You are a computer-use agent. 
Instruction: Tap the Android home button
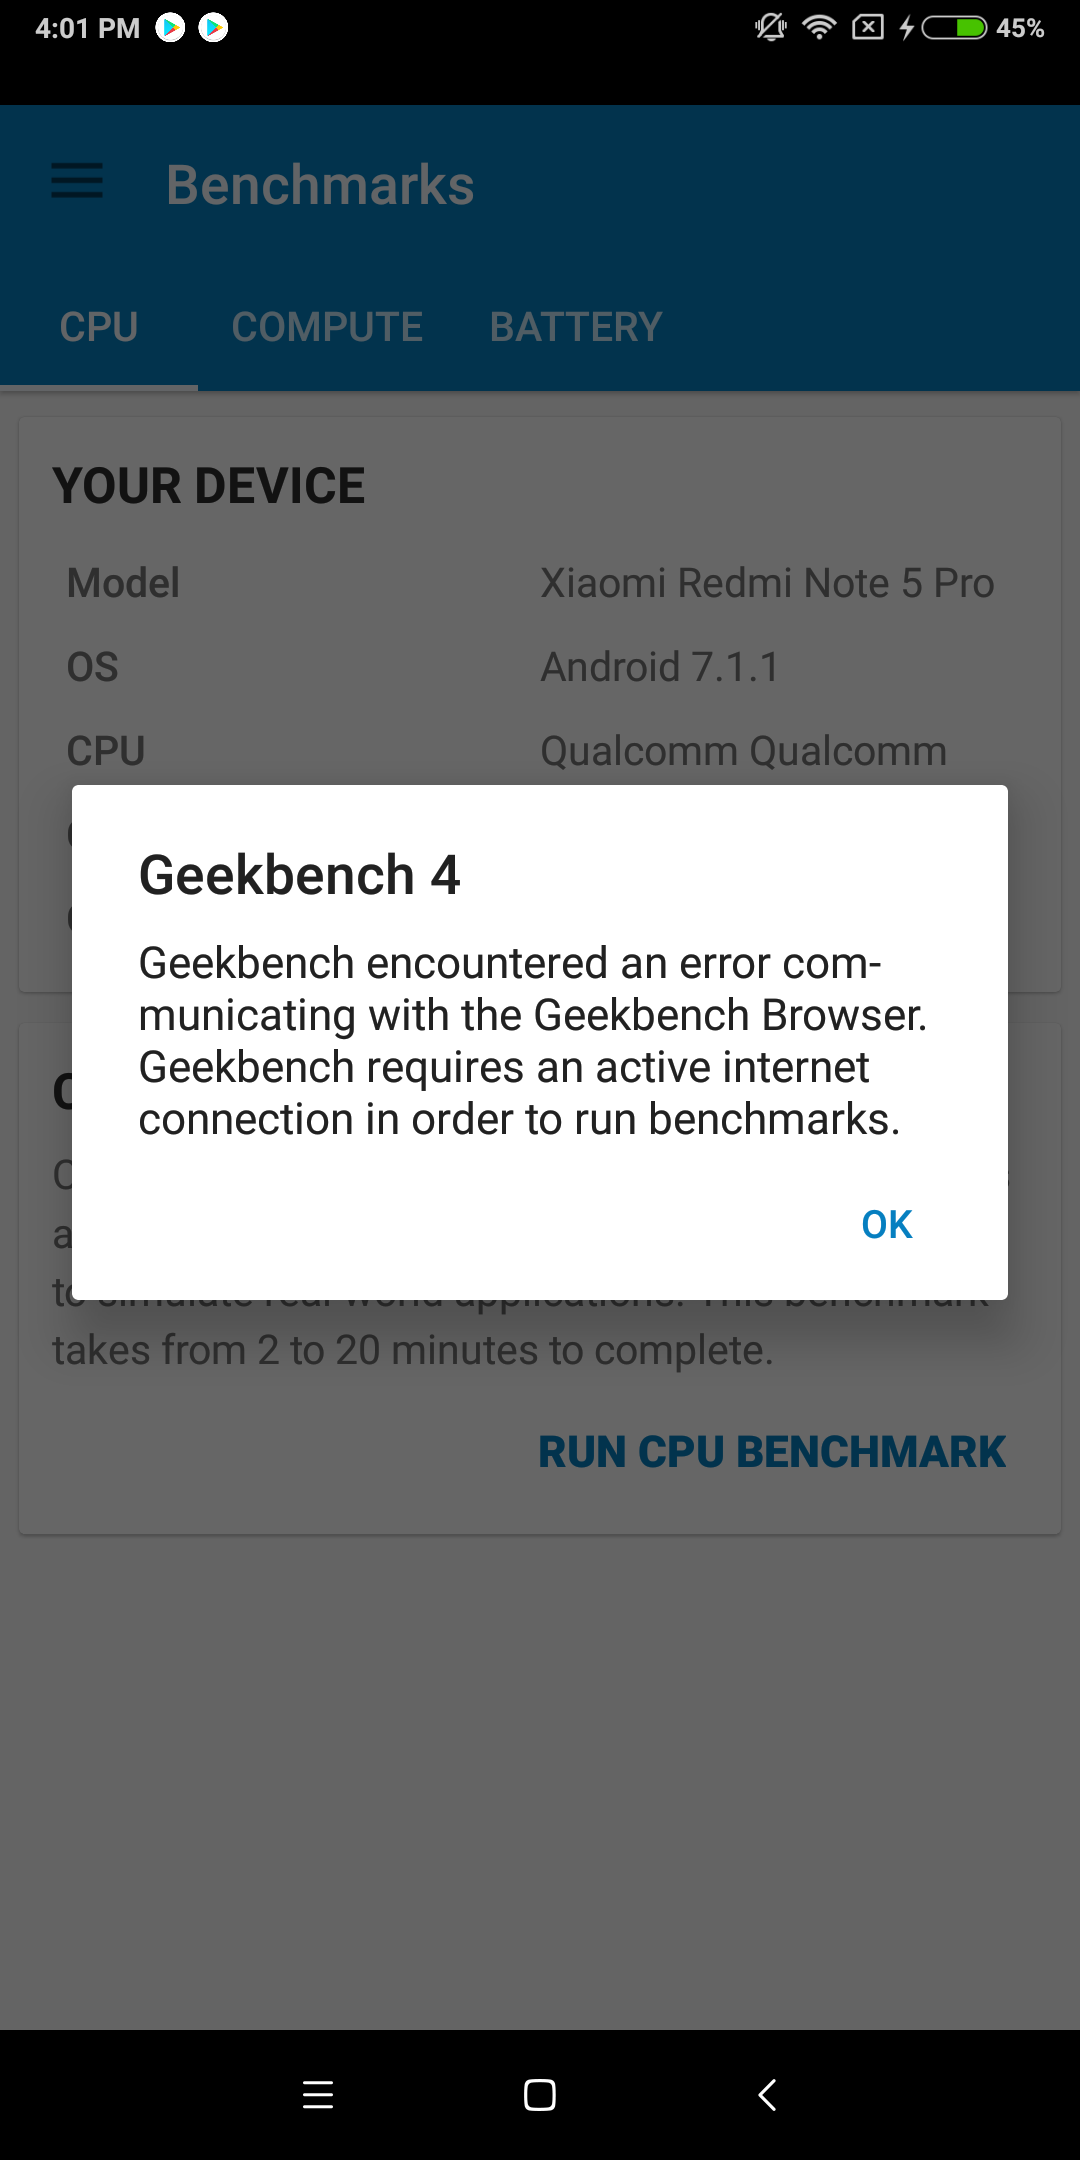(x=540, y=2095)
